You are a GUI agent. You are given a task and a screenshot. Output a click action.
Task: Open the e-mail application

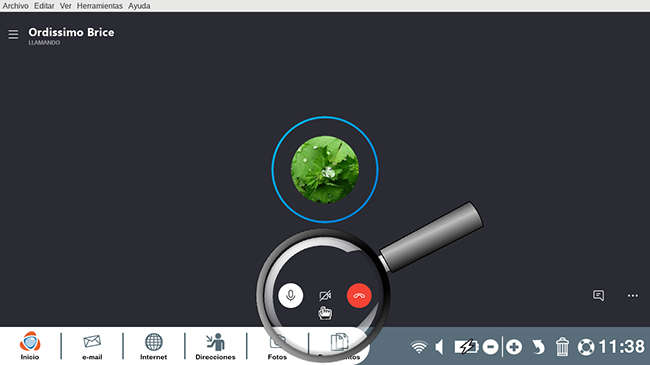pos(92,346)
